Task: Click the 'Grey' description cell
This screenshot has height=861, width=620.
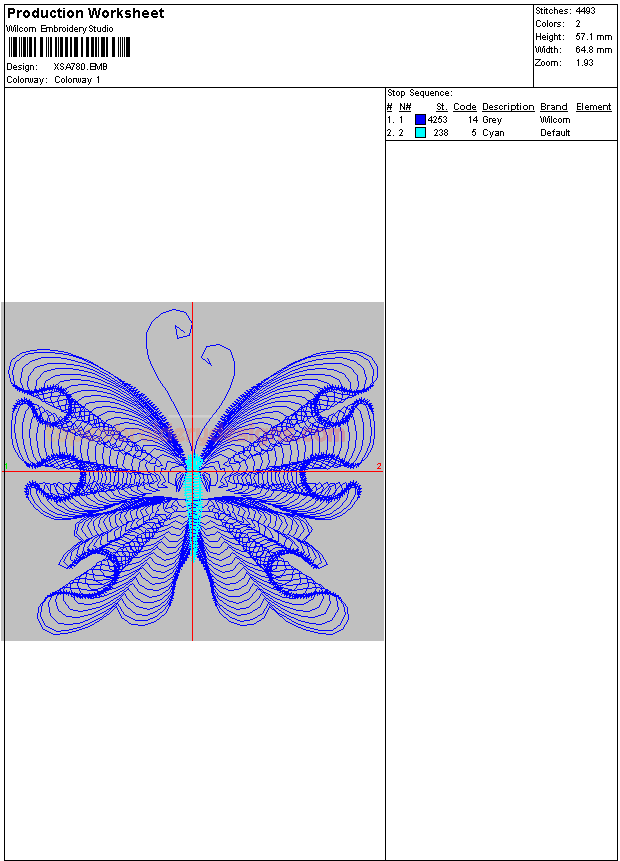Action: pos(492,120)
